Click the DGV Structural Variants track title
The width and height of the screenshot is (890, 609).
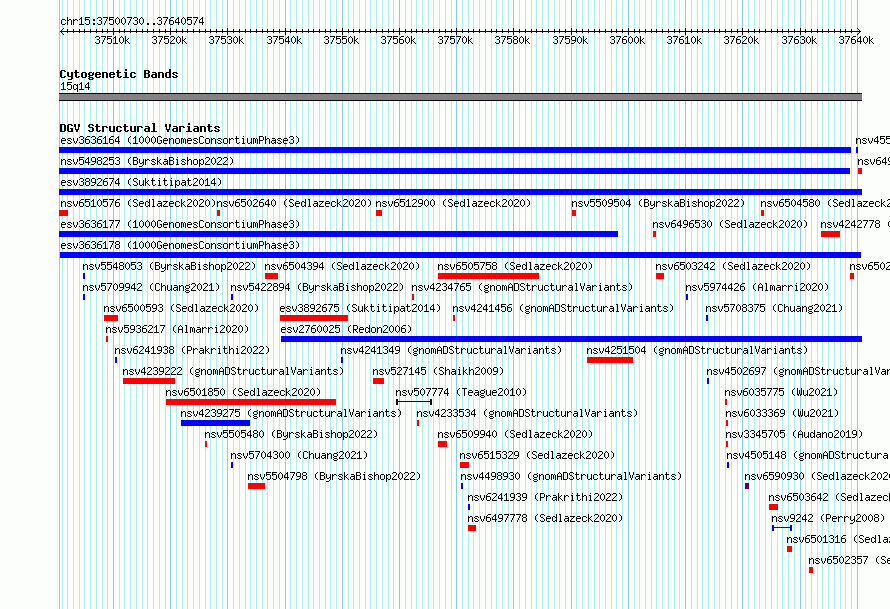(x=140, y=128)
